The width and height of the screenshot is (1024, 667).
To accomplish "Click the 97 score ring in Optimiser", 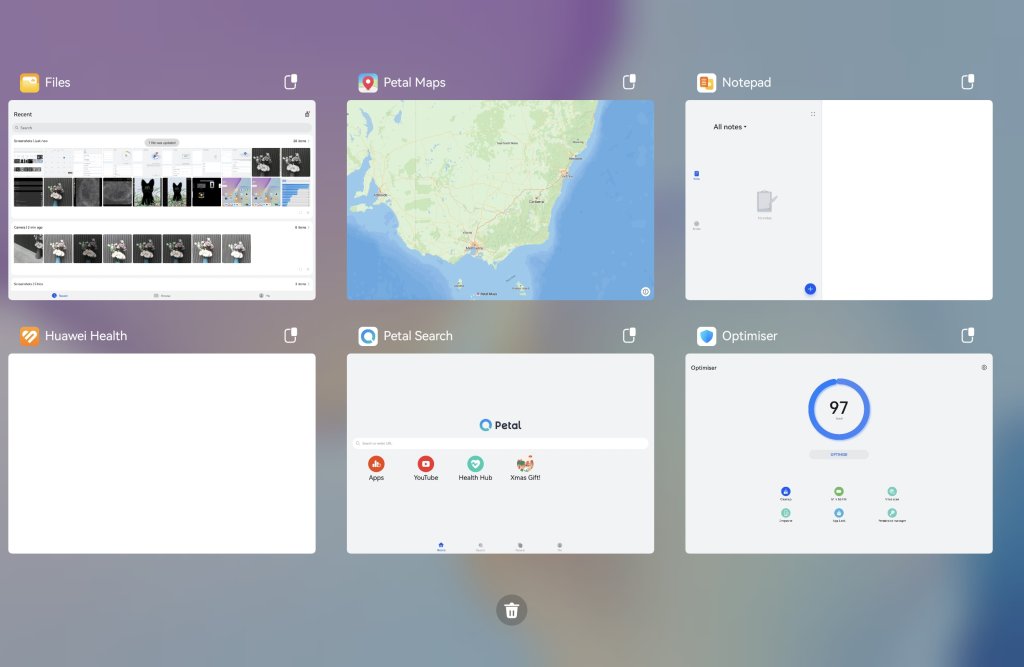I will click(838, 409).
